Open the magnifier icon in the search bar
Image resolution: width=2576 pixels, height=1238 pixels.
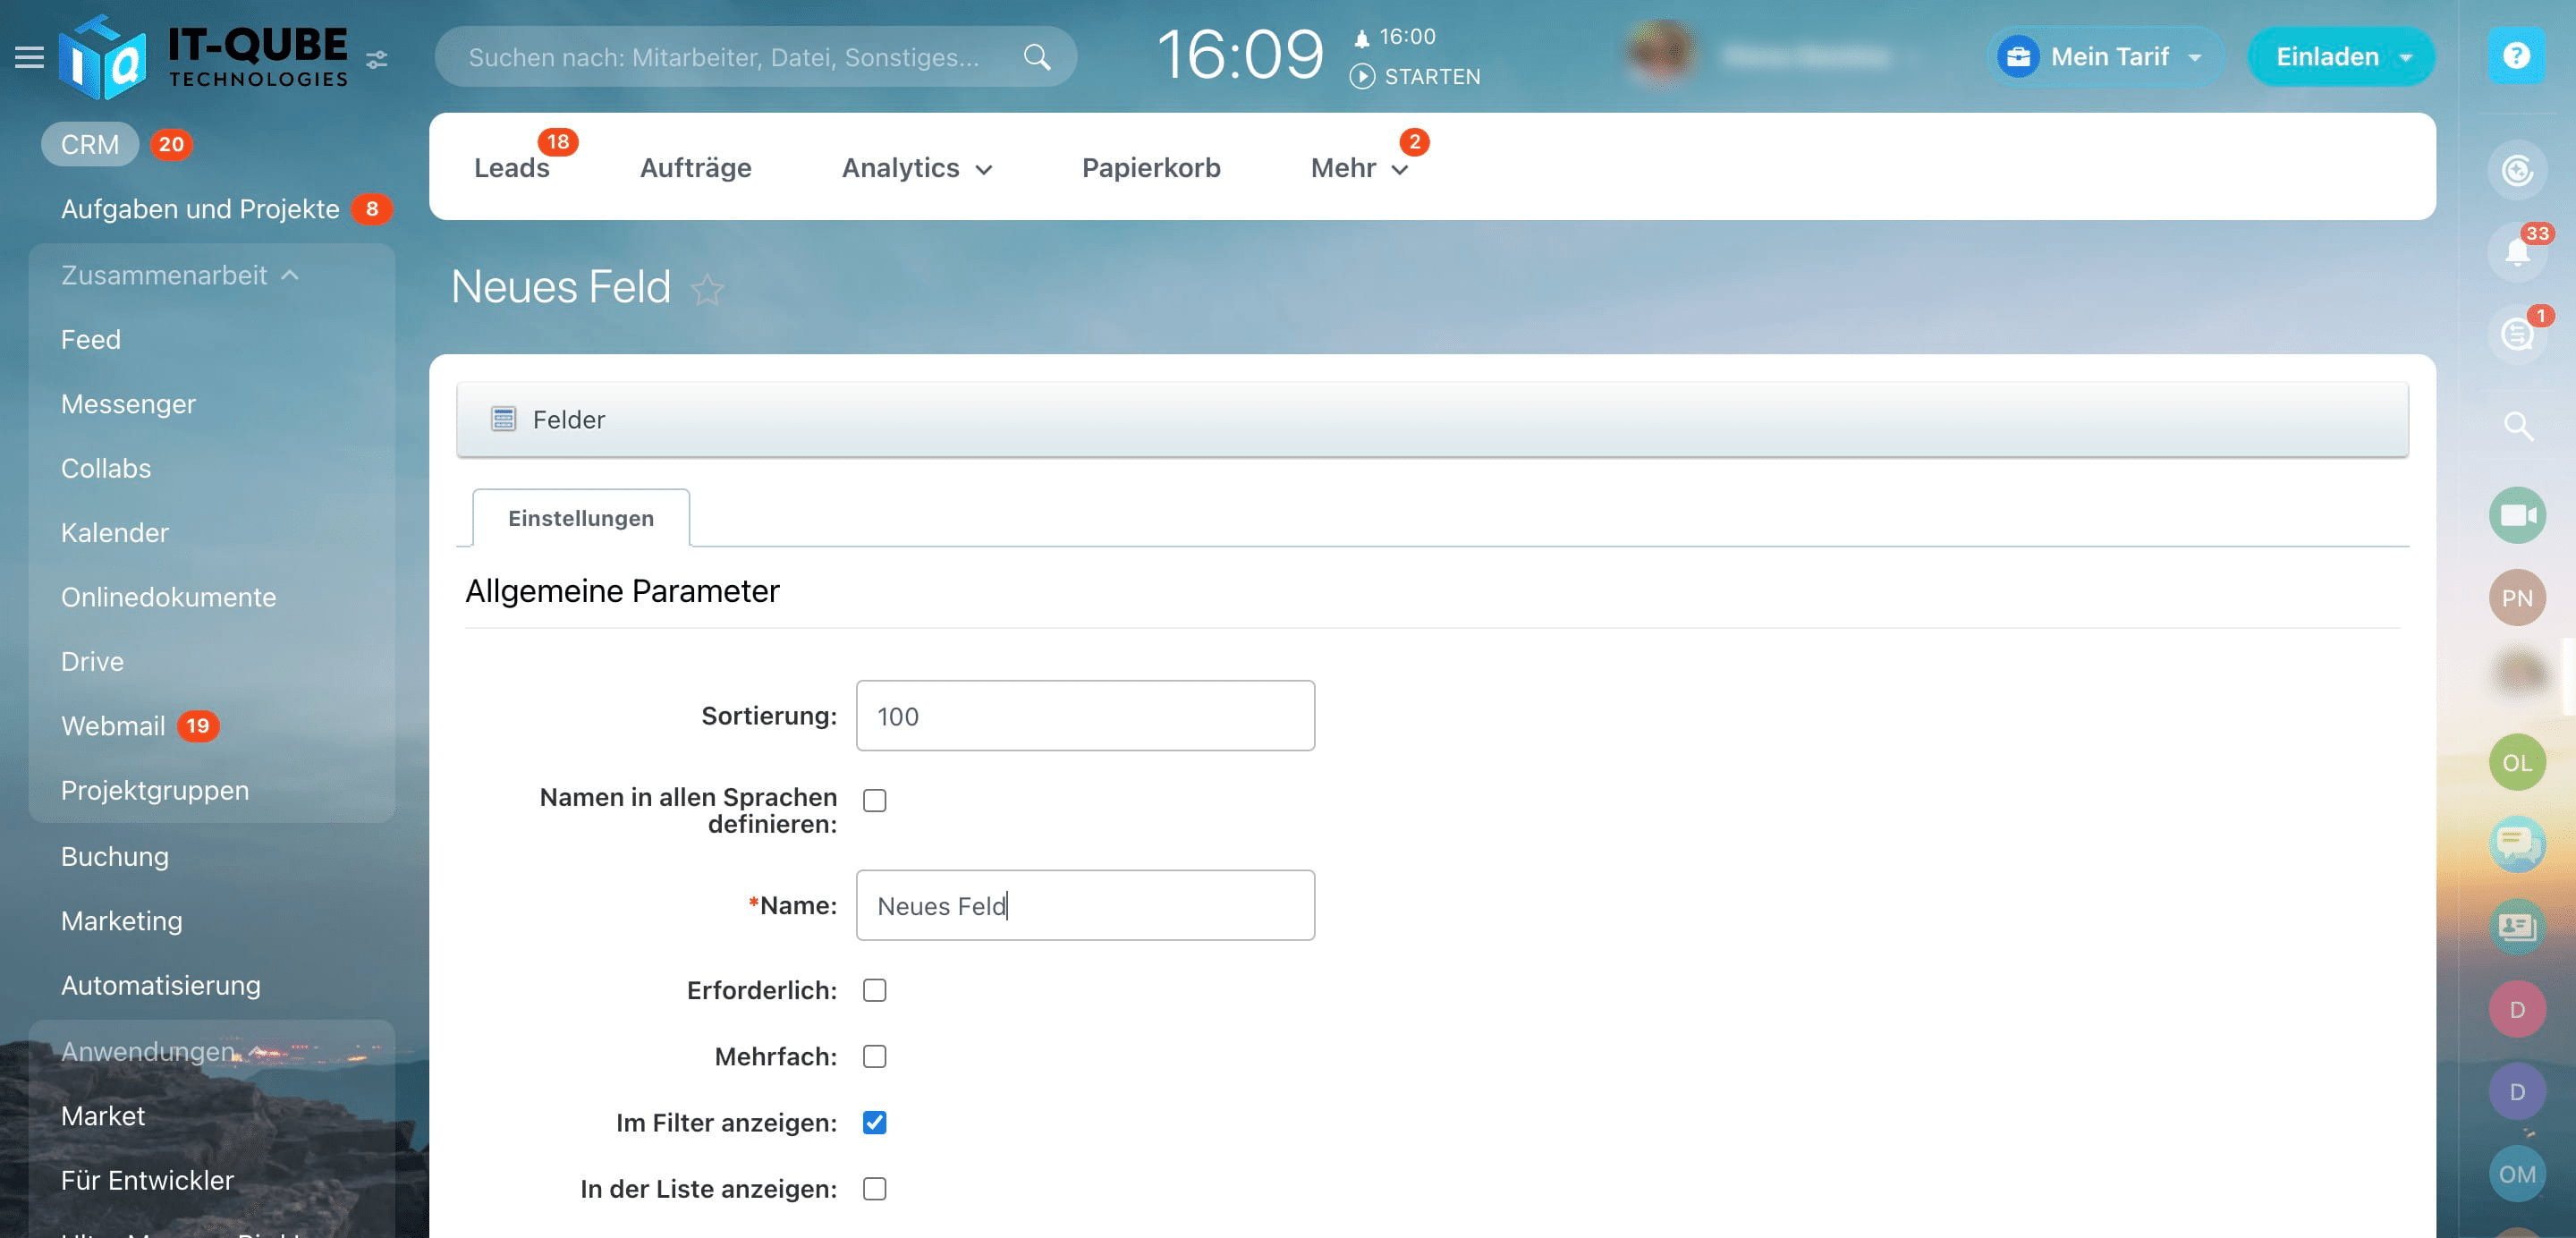pos(1037,57)
